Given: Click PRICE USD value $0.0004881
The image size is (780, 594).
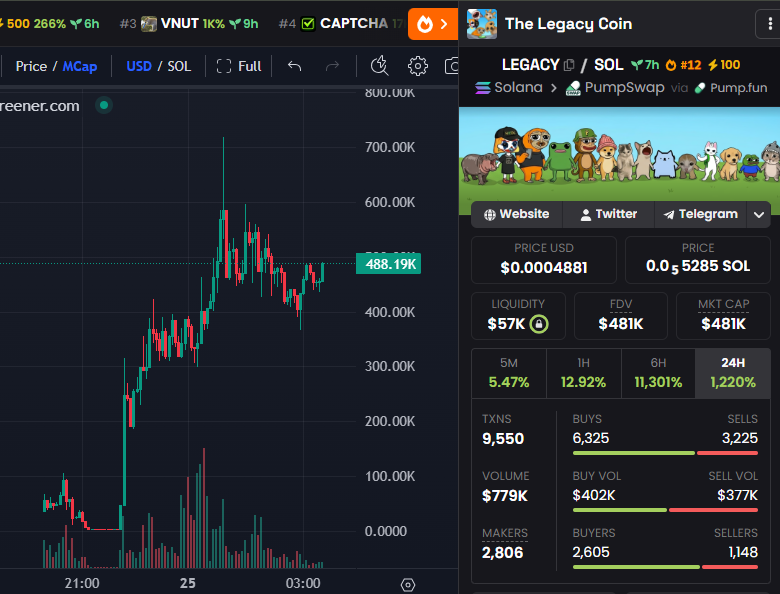Looking at the screenshot, I should pyautogui.click(x=544, y=268).
